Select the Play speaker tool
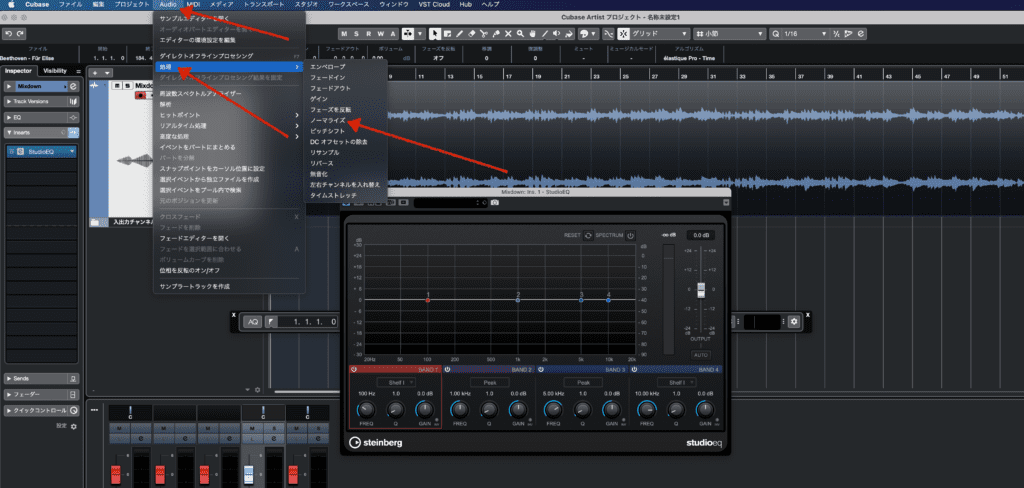Image resolution: width=1024 pixels, height=488 pixels. (556, 33)
